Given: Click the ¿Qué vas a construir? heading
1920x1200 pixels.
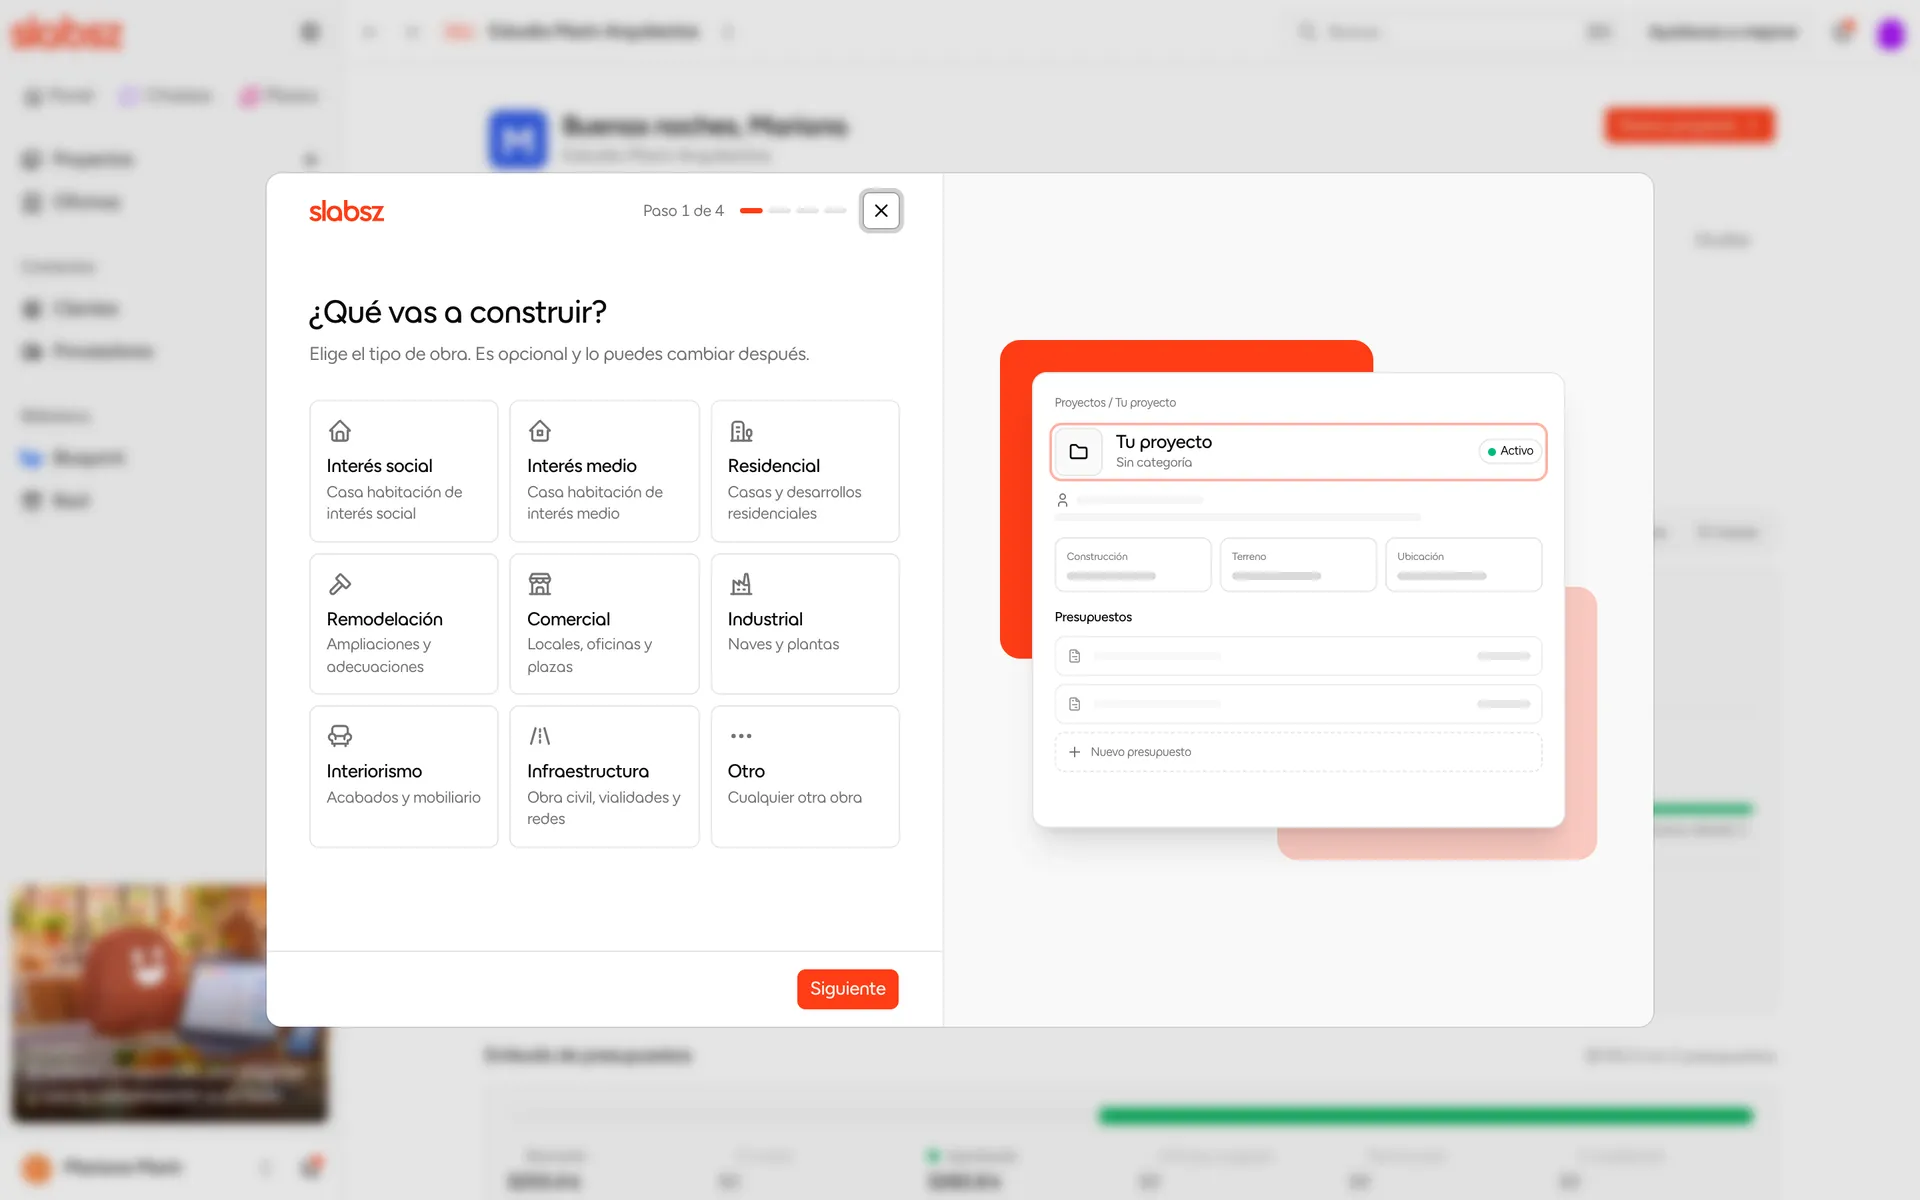Looking at the screenshot, I should click(458, 313).
